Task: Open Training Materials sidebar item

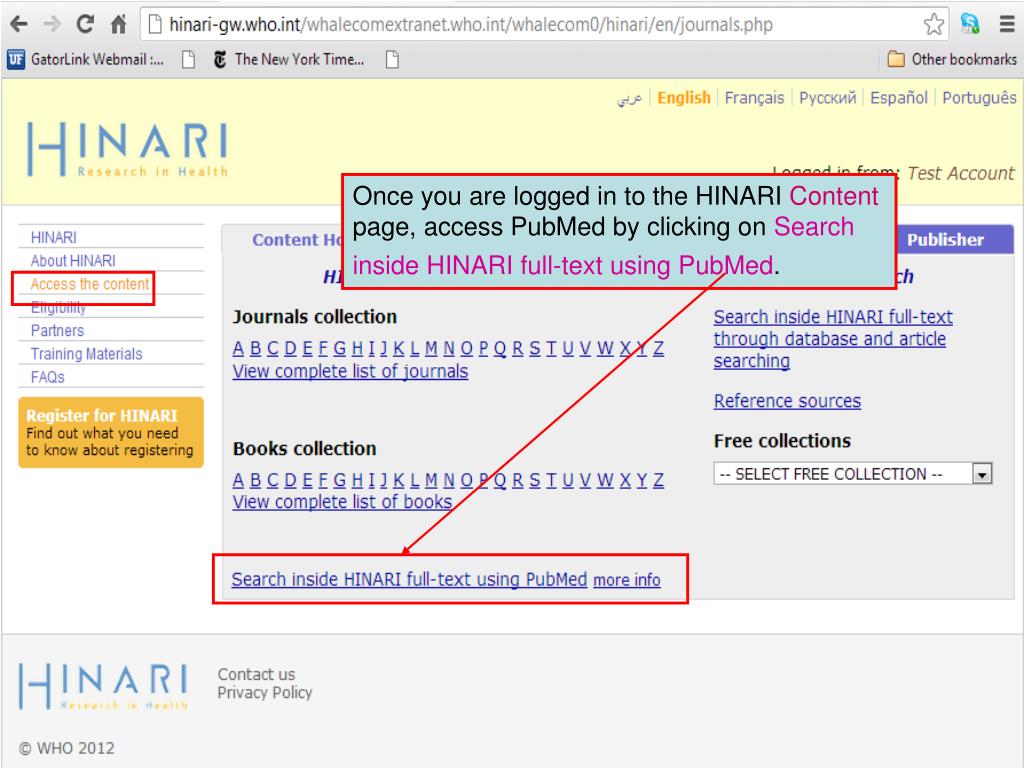Action: 86,354
